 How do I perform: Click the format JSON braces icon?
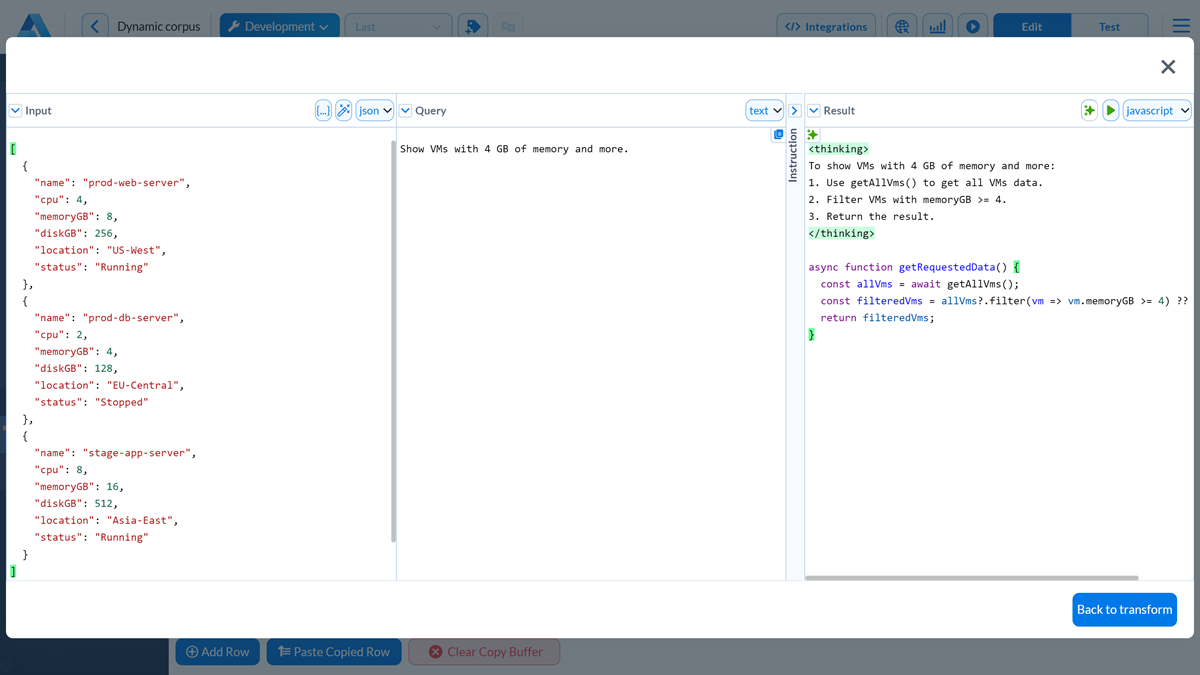coord(323,111)
